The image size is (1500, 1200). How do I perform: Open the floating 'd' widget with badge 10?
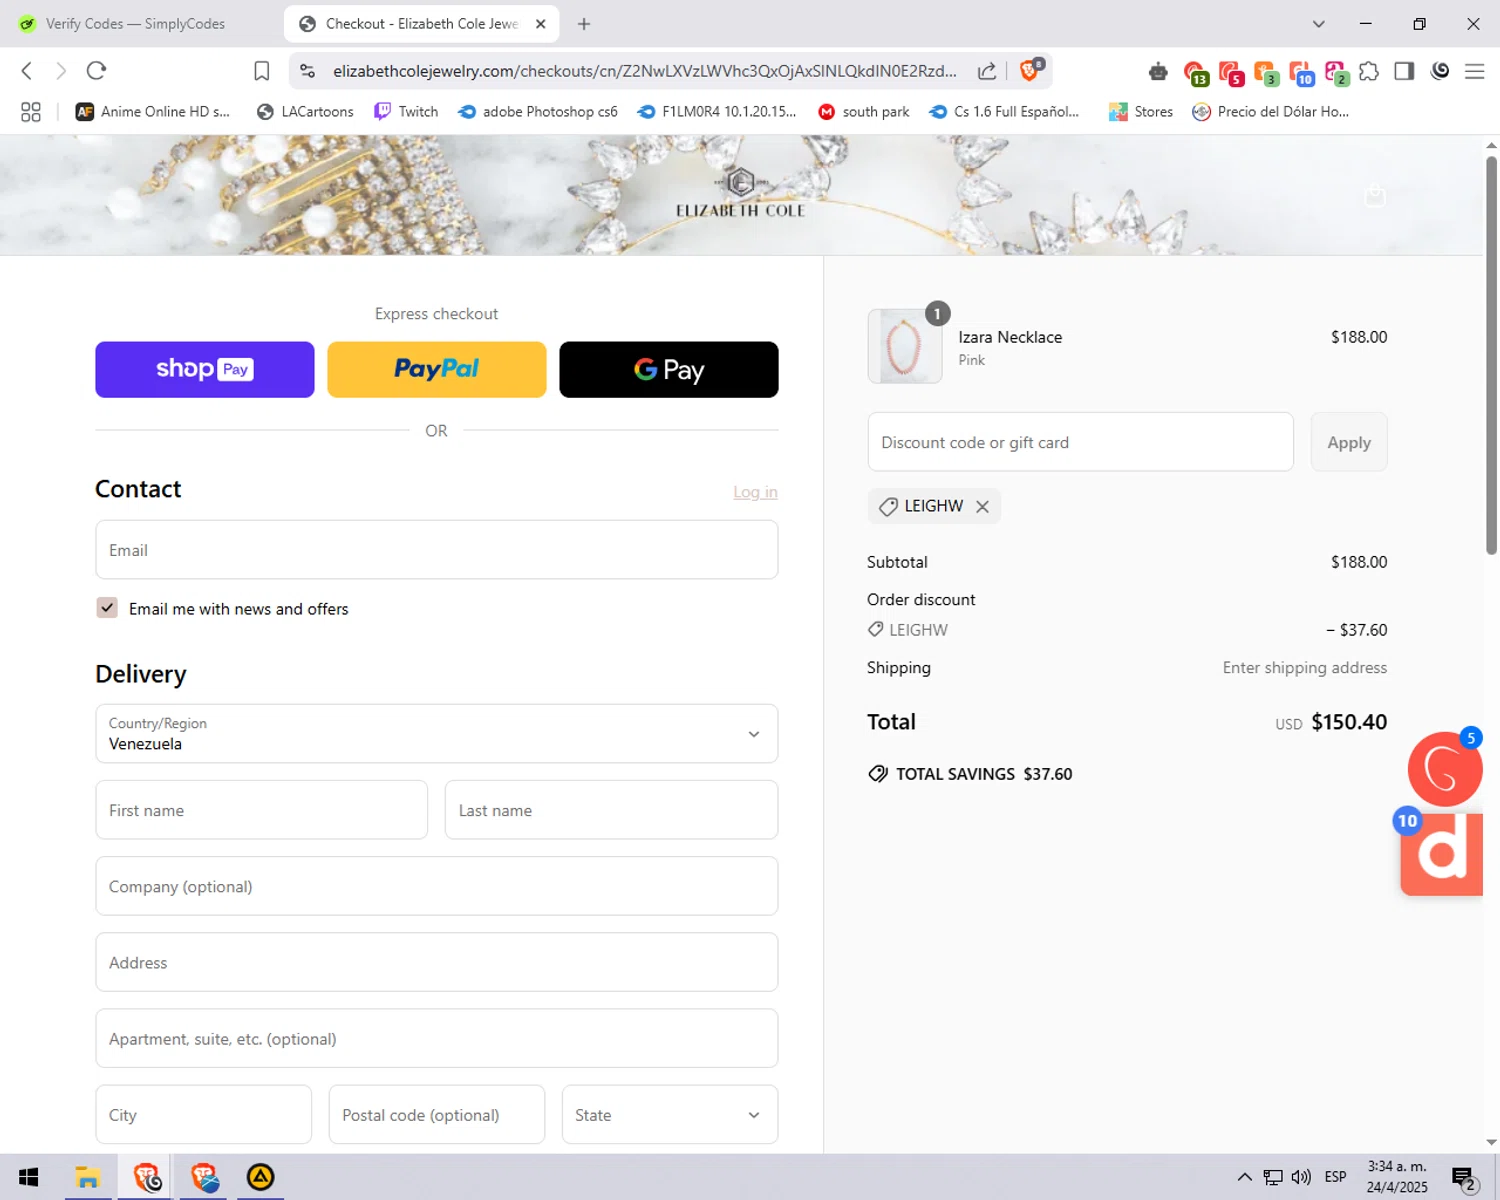[1441, 854]
